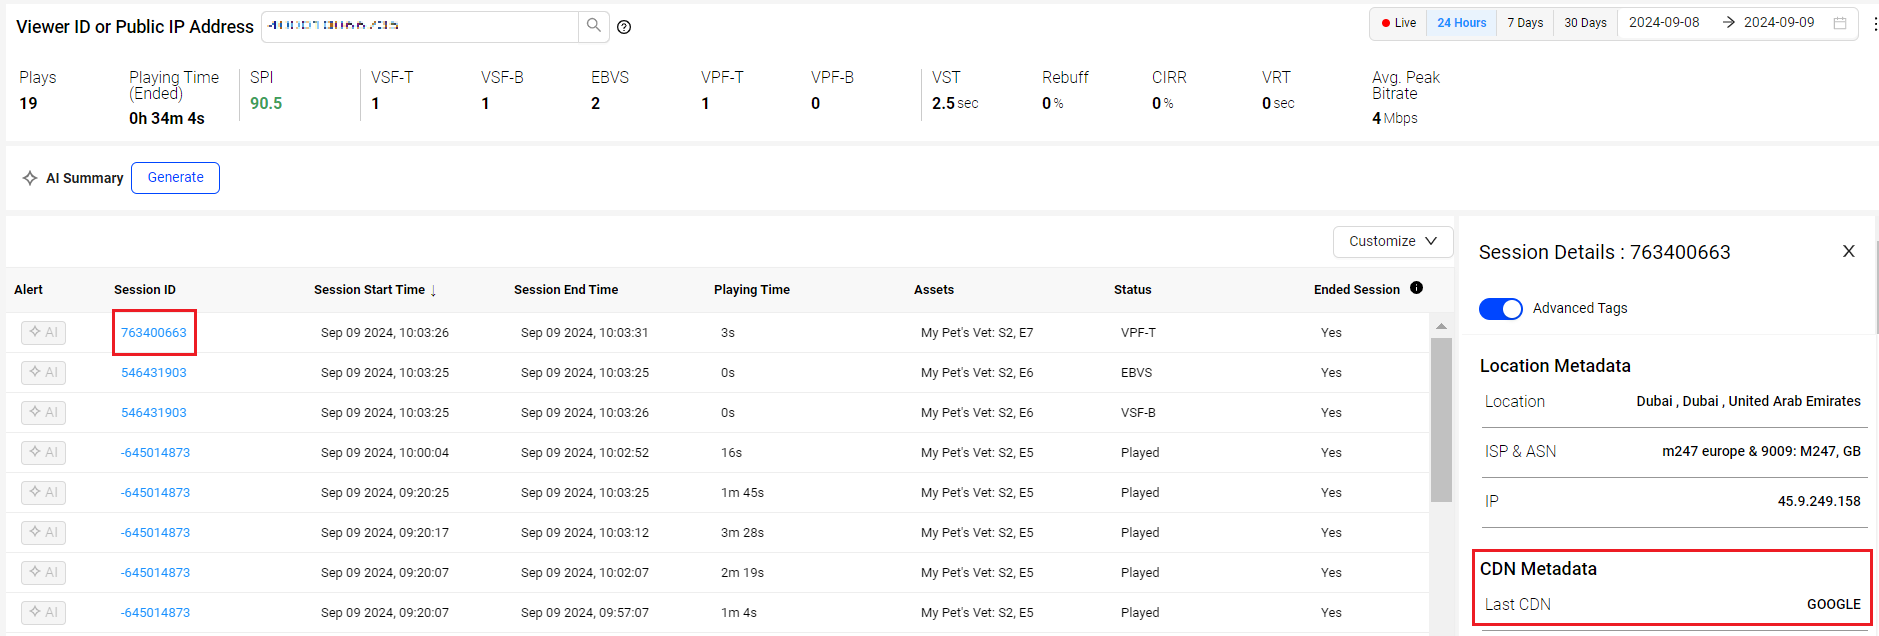Select the 7 Days time range
Screen dimensions: 1879x636
1524,23
